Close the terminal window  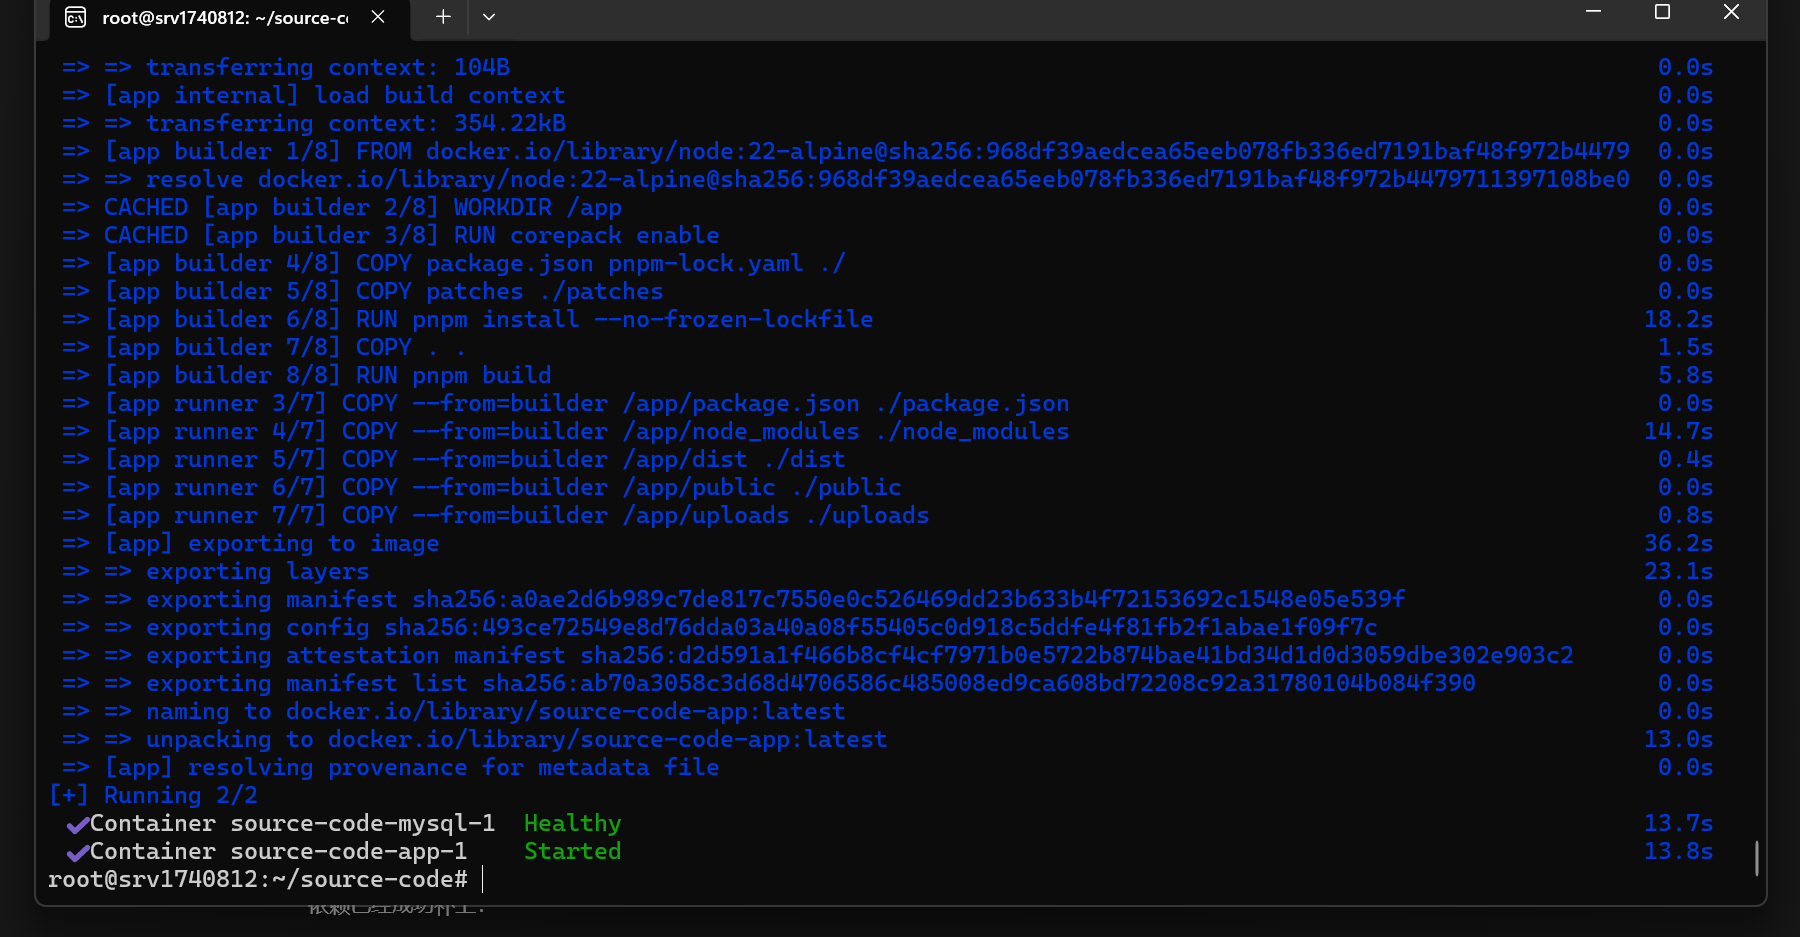pyautogui.click(x=1731, y=12)
